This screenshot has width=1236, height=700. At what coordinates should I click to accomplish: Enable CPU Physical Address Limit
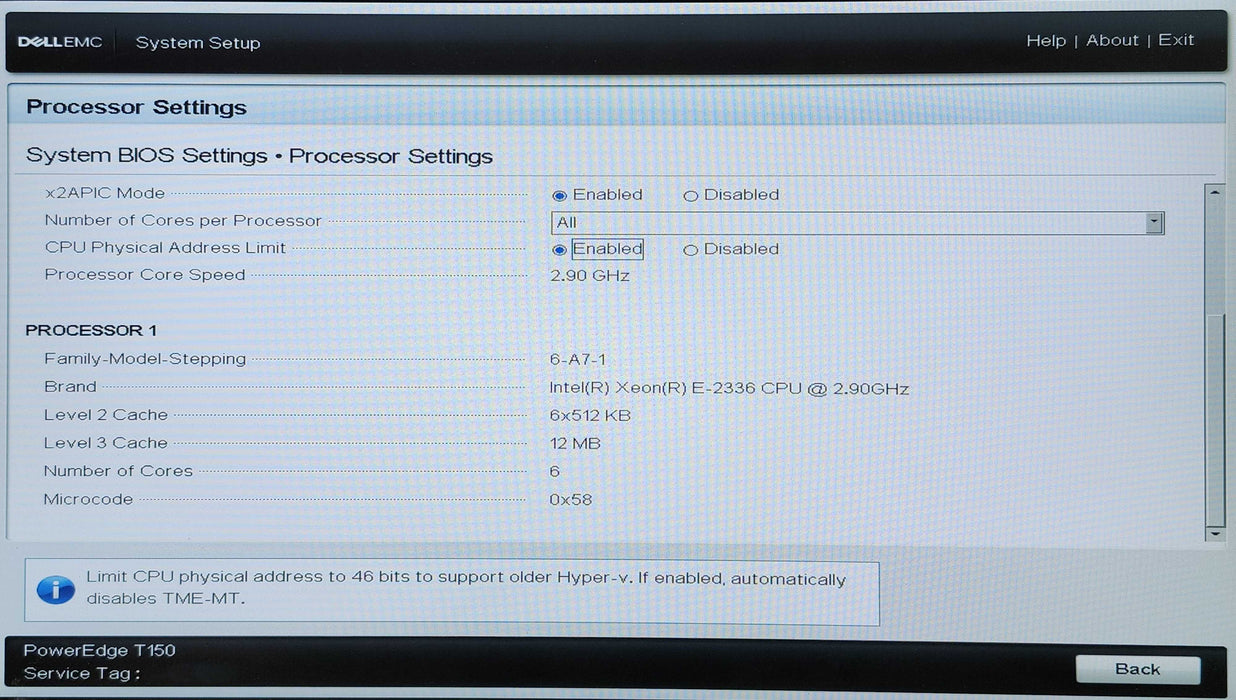tap(560, 249)
